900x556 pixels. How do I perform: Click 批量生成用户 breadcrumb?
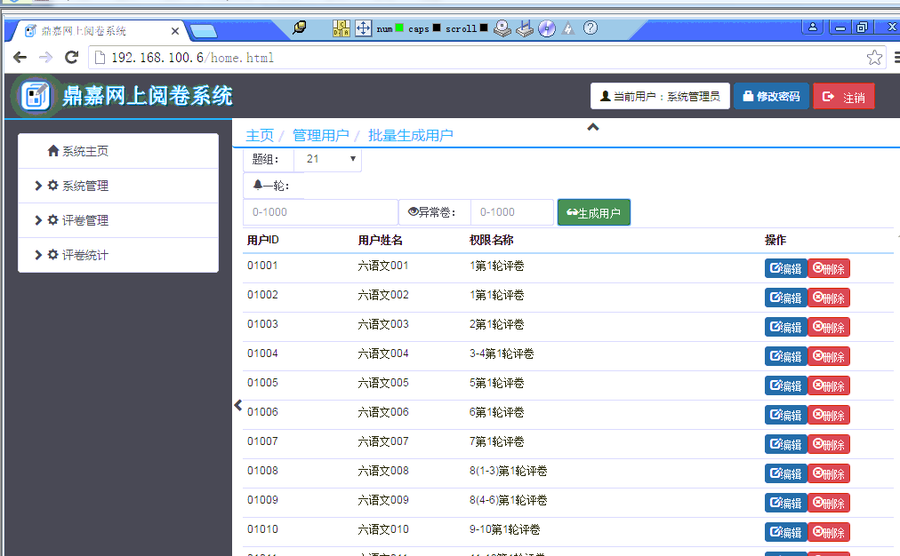(x=410, y=135)
